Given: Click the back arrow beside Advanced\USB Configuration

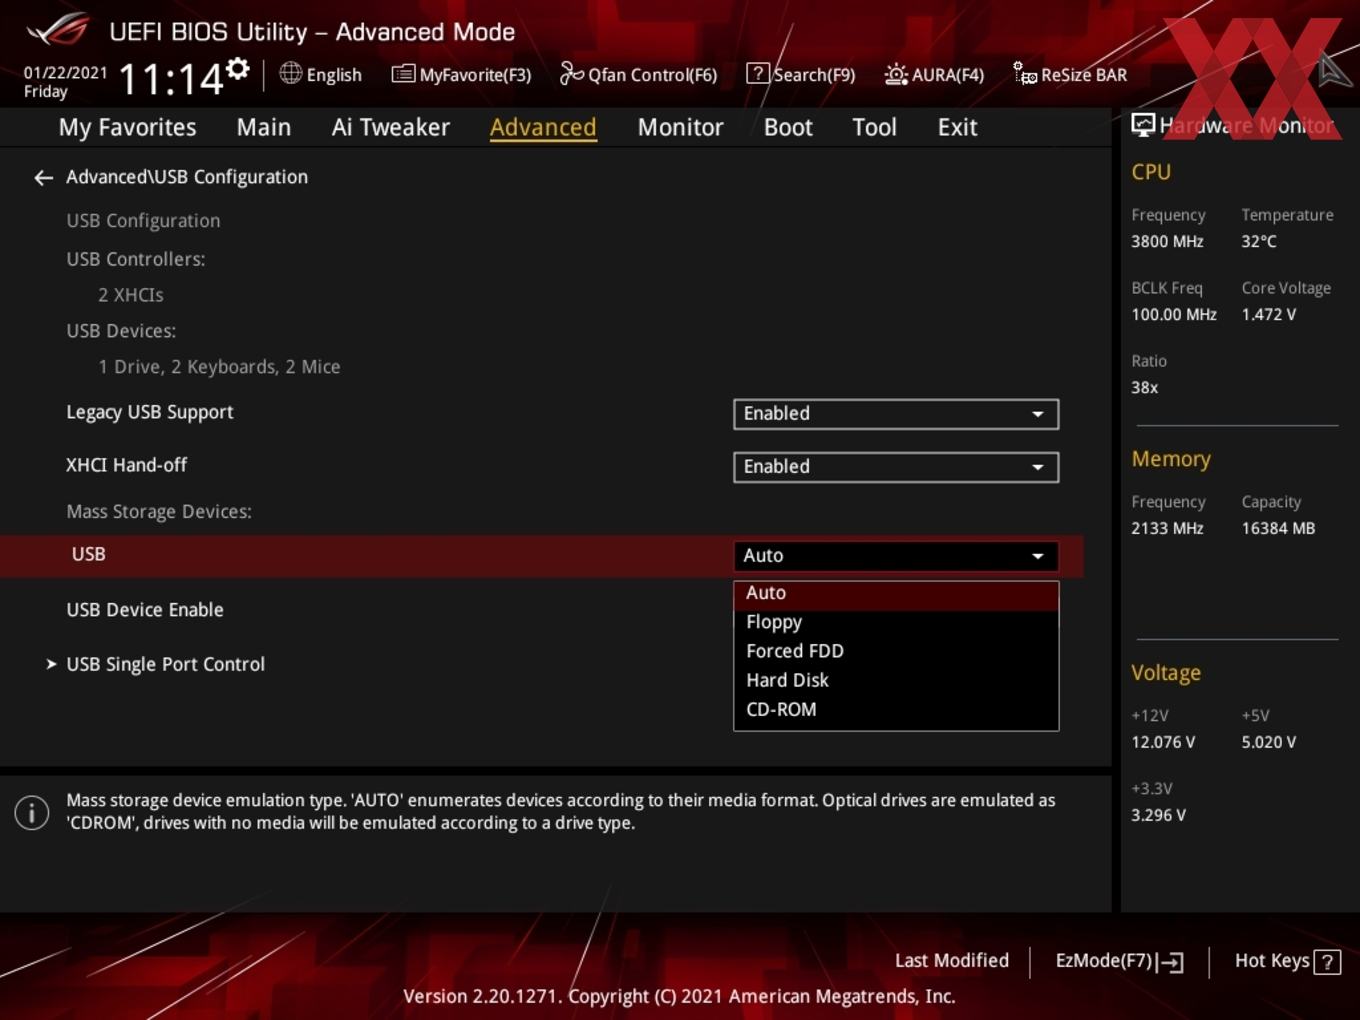Looking at the screenshot, I should coord(43,178).
